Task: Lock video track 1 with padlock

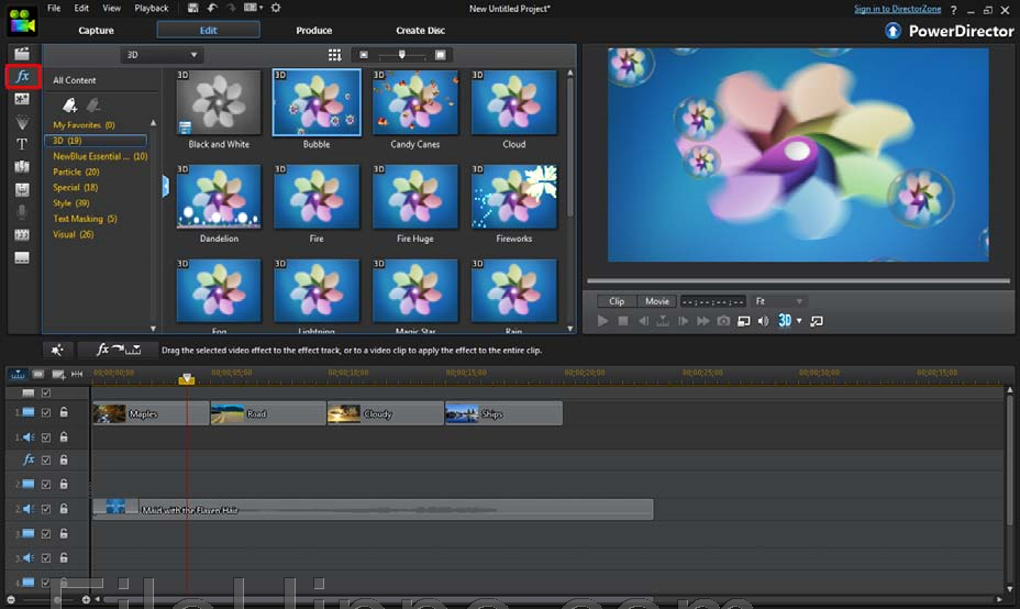Action: click(x=64, y=412)
